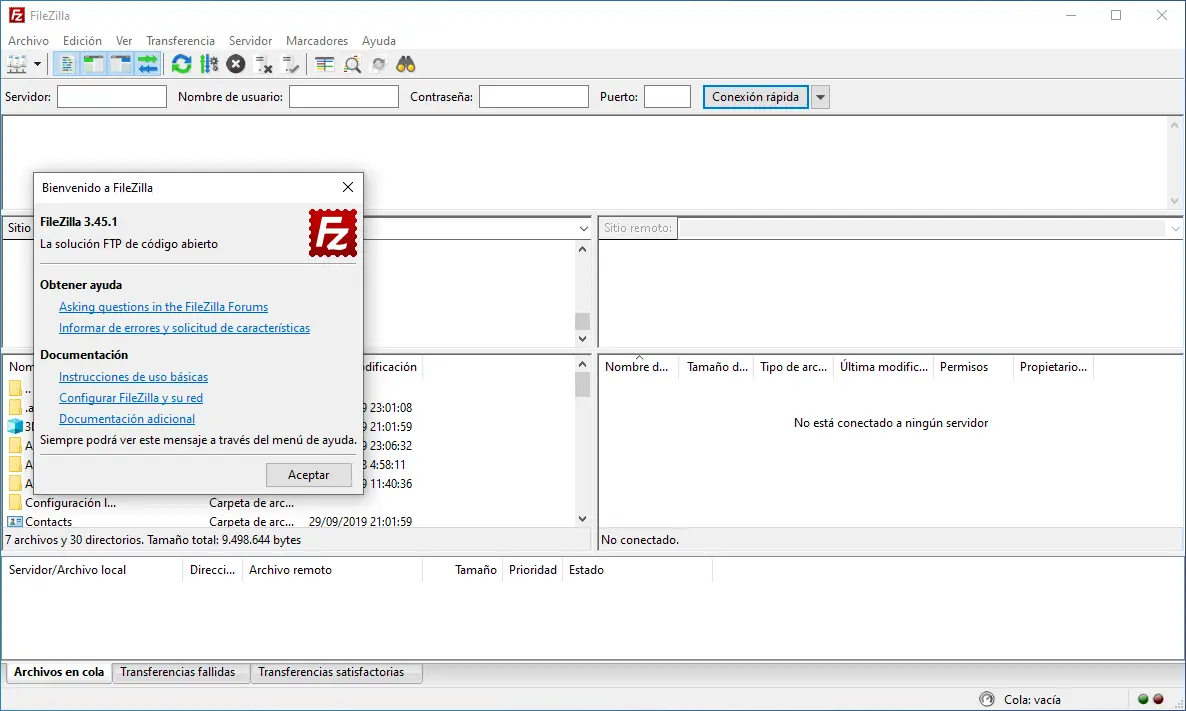
Task: Sort remote list by Nombre de archivo column
Action: (x=638, y=367)
